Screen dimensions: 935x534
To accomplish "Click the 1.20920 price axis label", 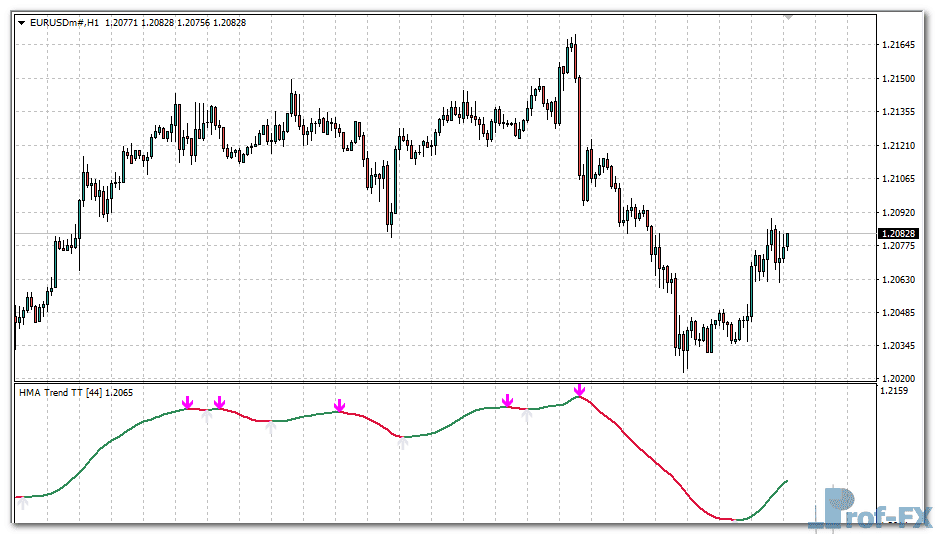I will coord(899,212).
